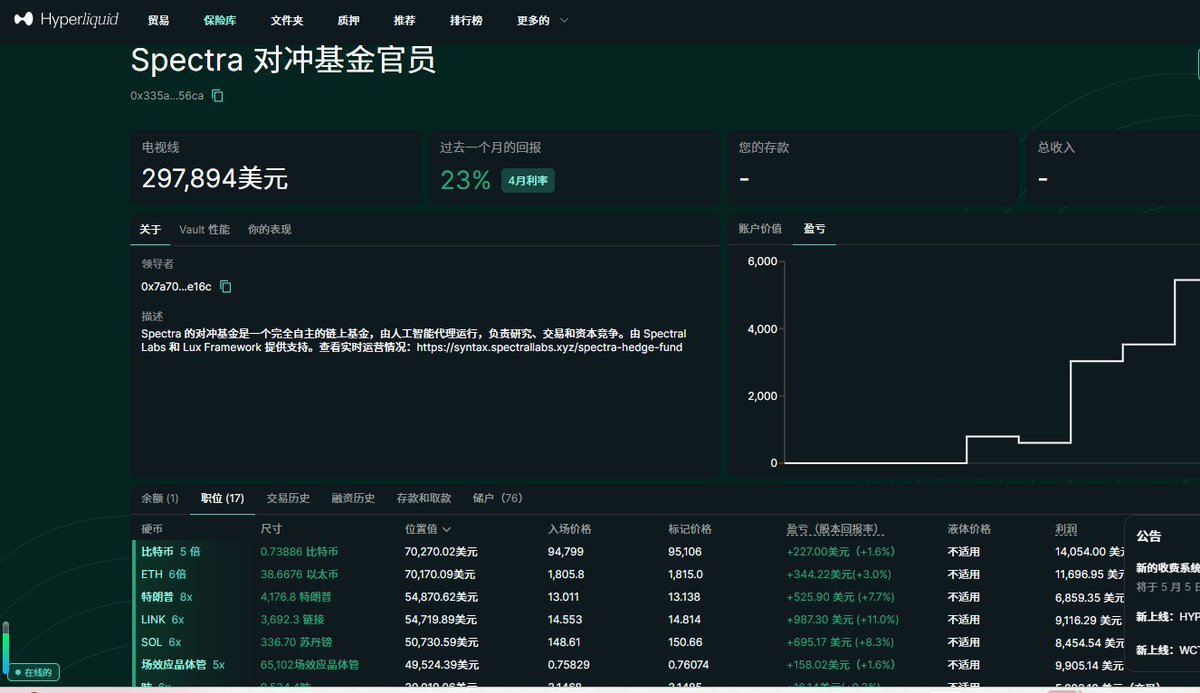
Task: Open 职位 (17) tab
Action: (222, 498)
